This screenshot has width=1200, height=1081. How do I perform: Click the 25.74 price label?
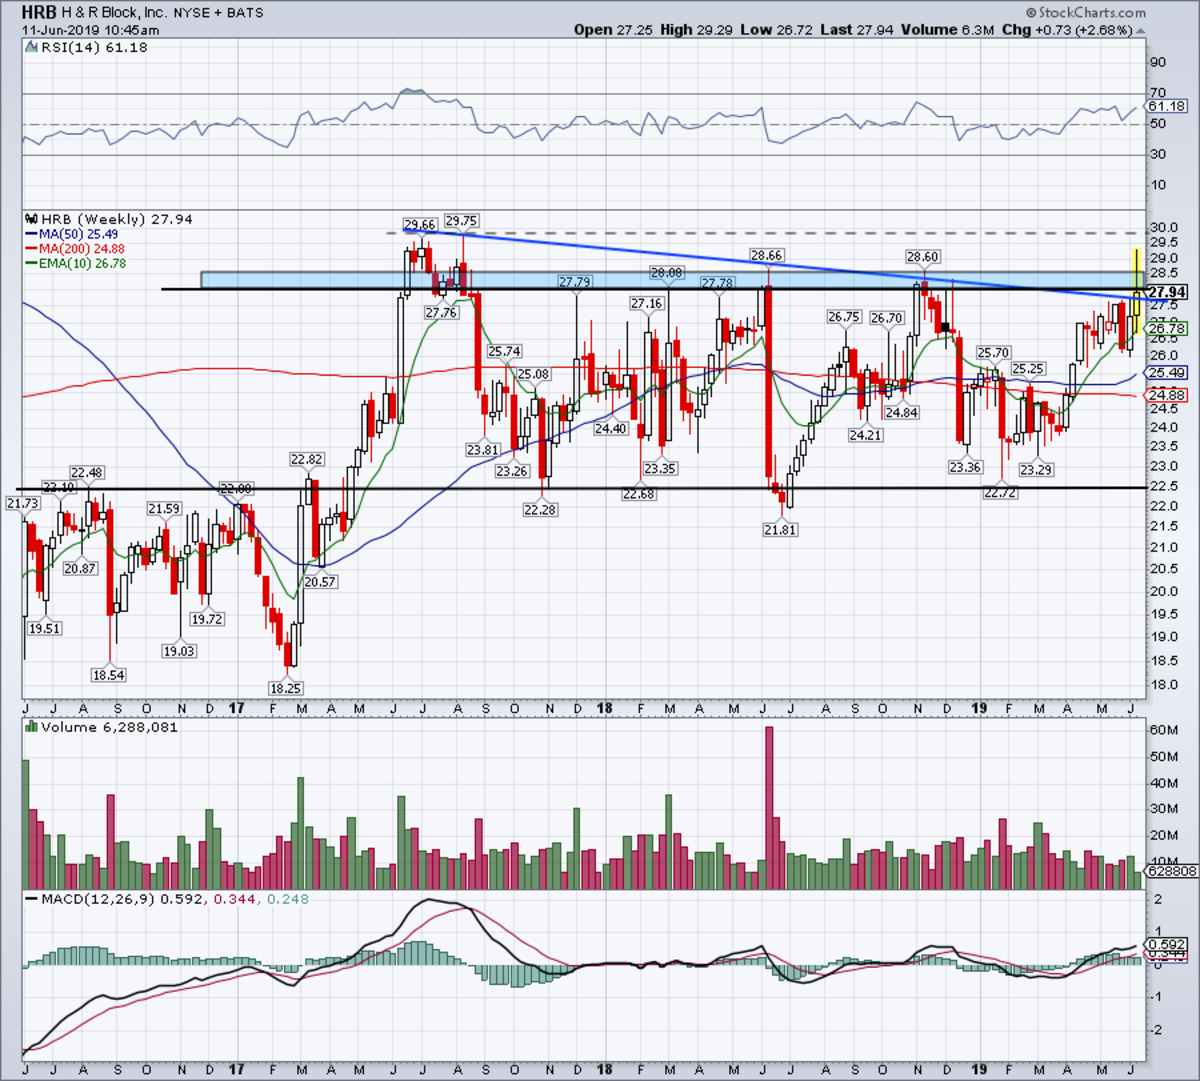[504, 351]
